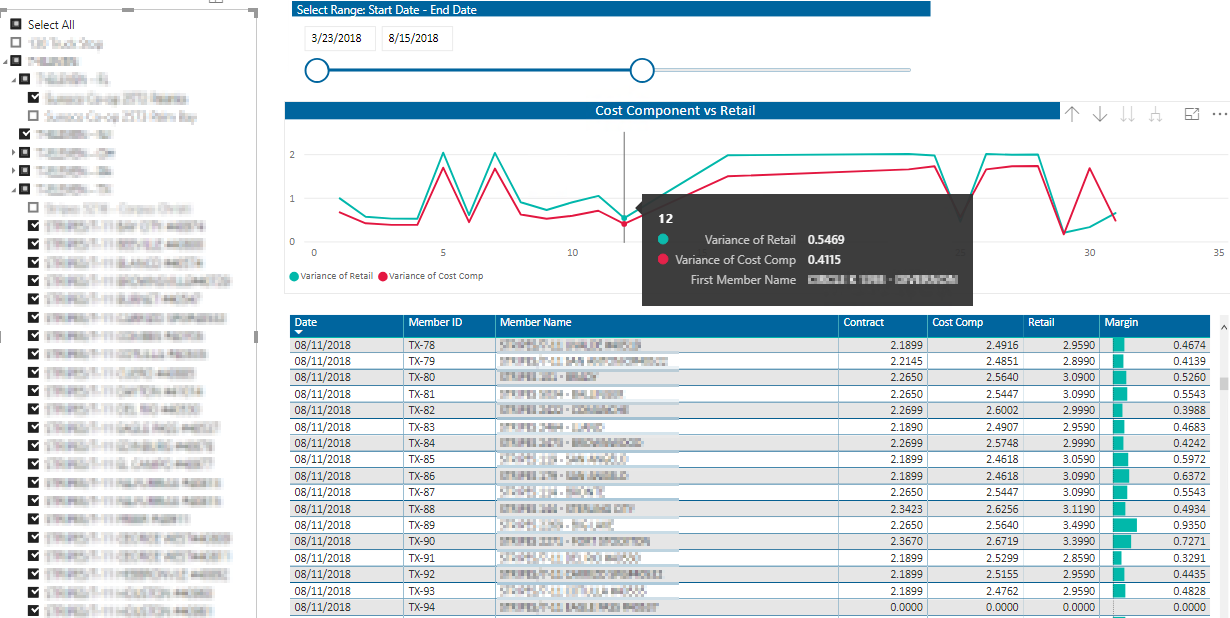Image resolution: width=1230 pixels, height=618 pixels.
Task: Go to next hierarchy level (double arrows)
Action: point(1128,114)
